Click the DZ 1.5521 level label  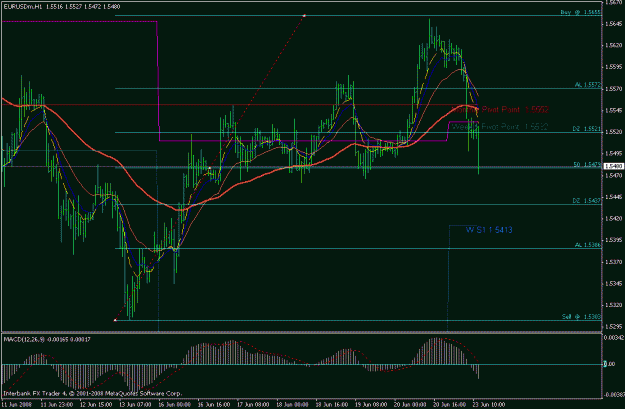587,129
